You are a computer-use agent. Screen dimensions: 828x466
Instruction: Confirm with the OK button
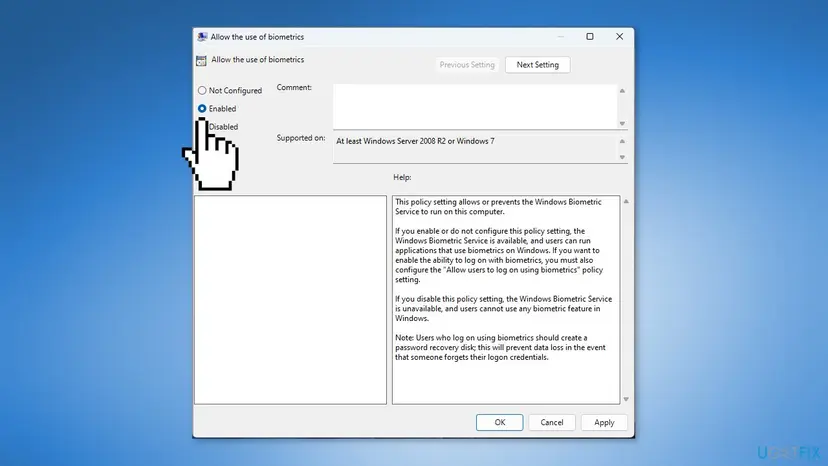(500, 422)
